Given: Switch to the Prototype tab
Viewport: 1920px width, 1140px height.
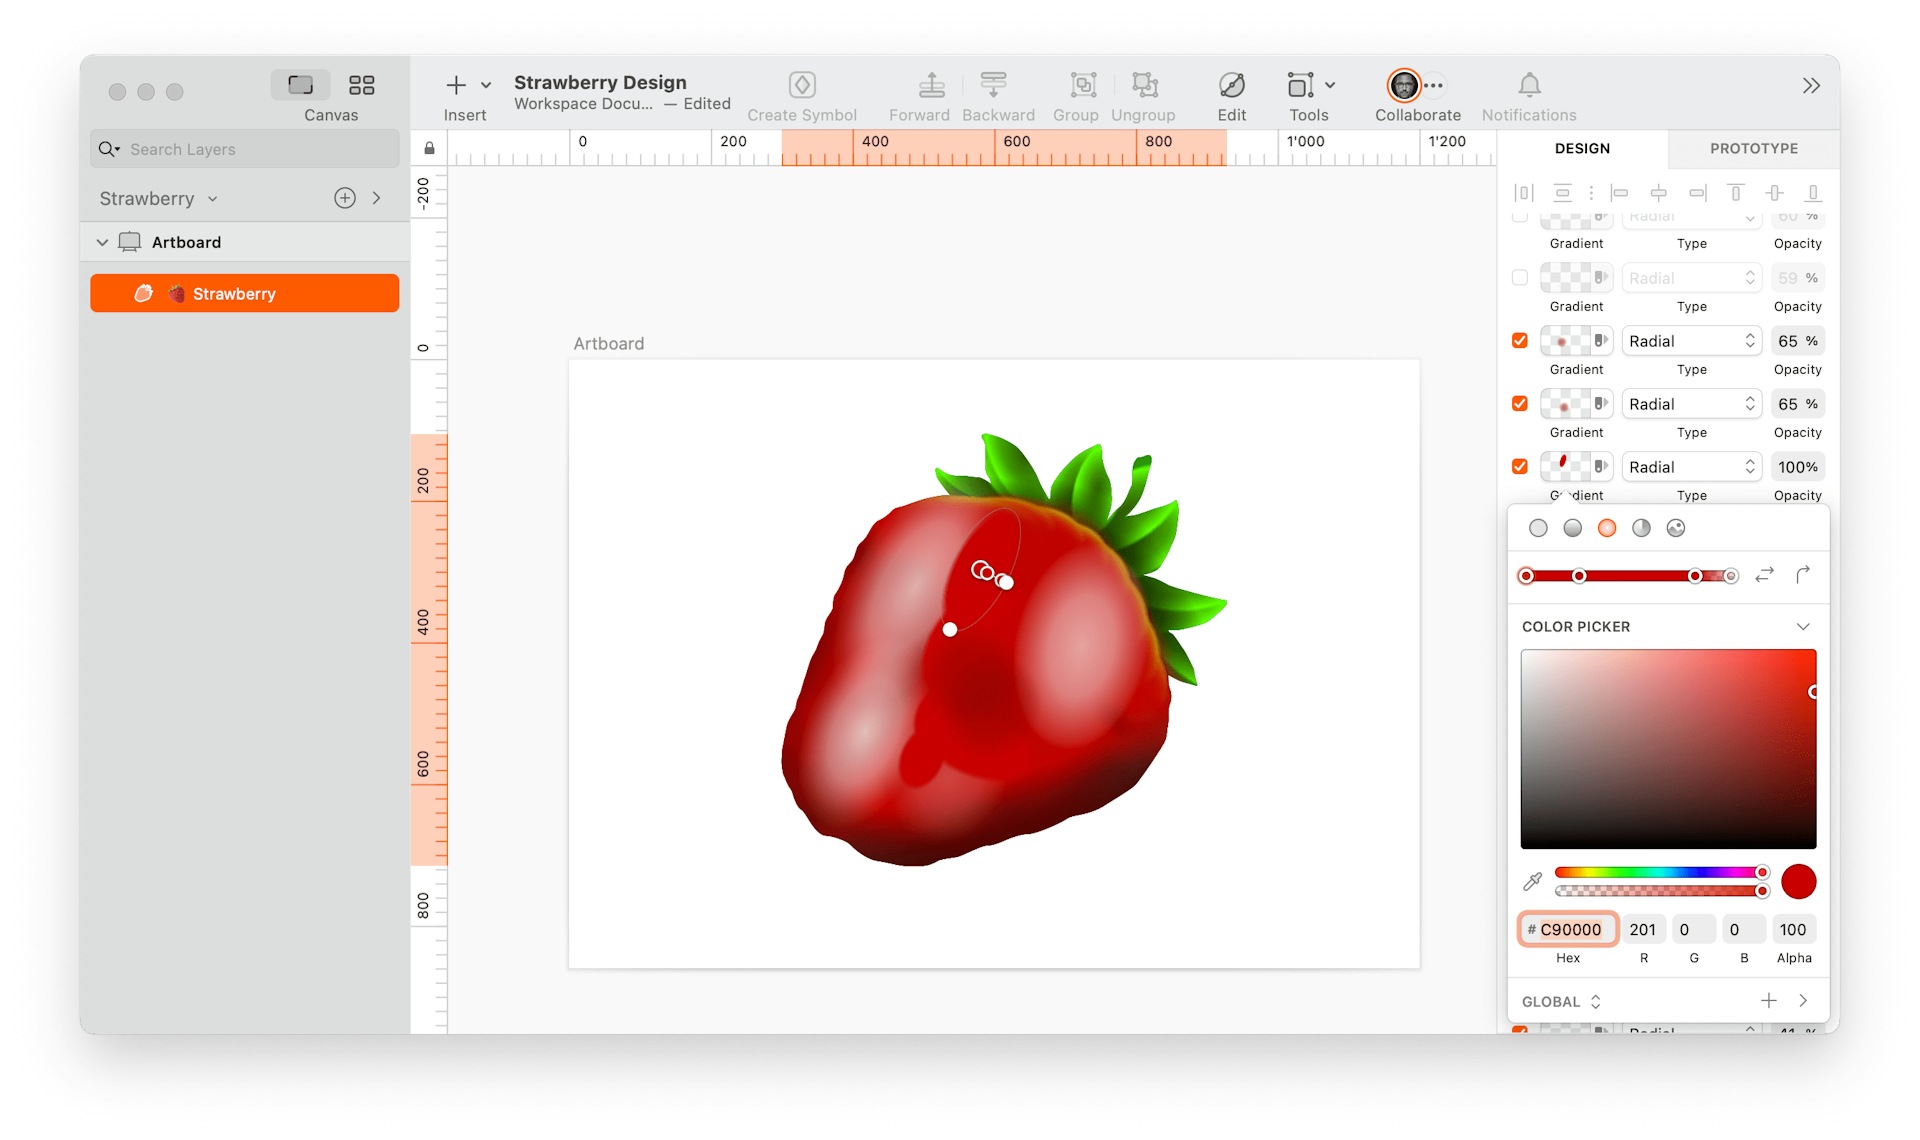Looking at the screenshot, I should 1752,148.
